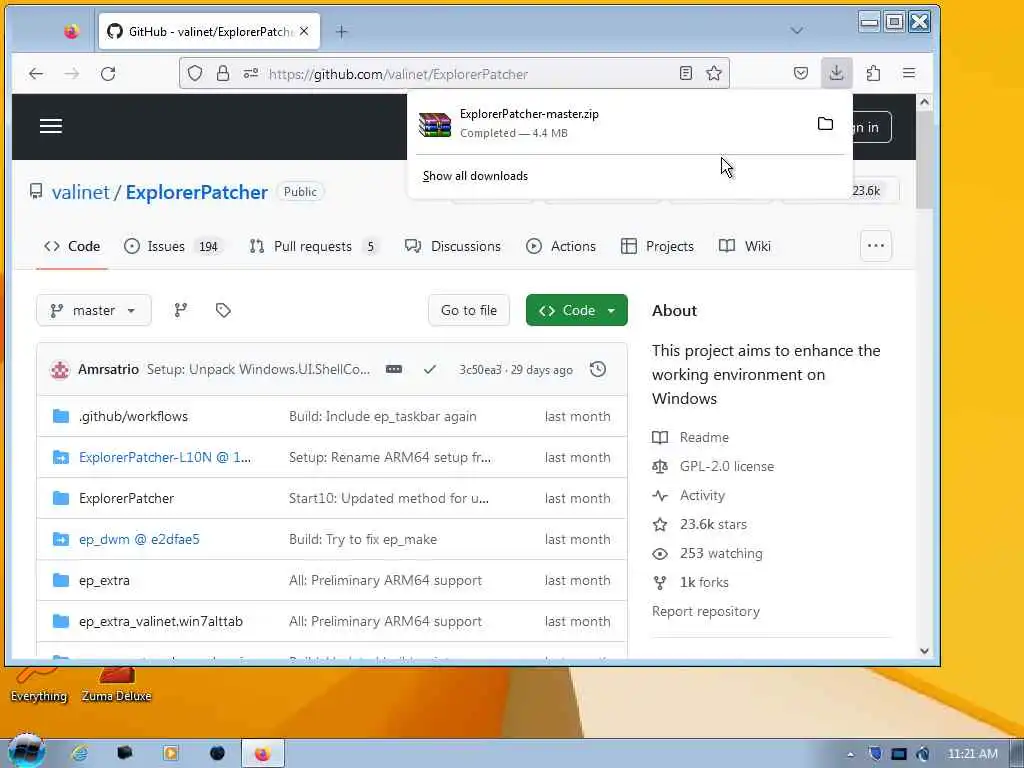The height and width of the screenshot is (768, 1024).
Task: Open the .github/workflows folder
Action: click(x=133, y=417)
